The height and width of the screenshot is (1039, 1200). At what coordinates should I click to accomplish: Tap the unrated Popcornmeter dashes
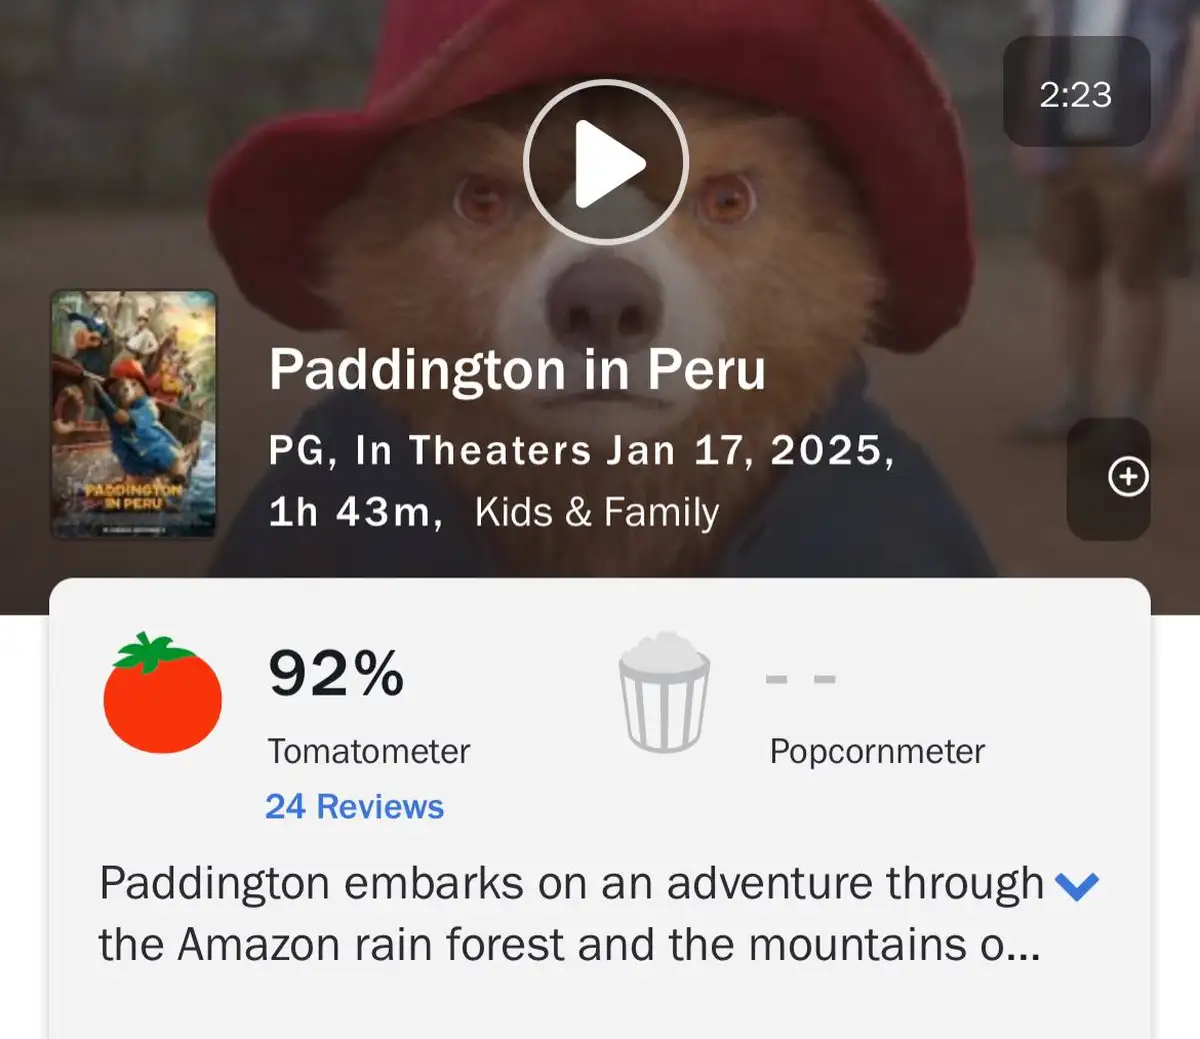click(800, 678)
